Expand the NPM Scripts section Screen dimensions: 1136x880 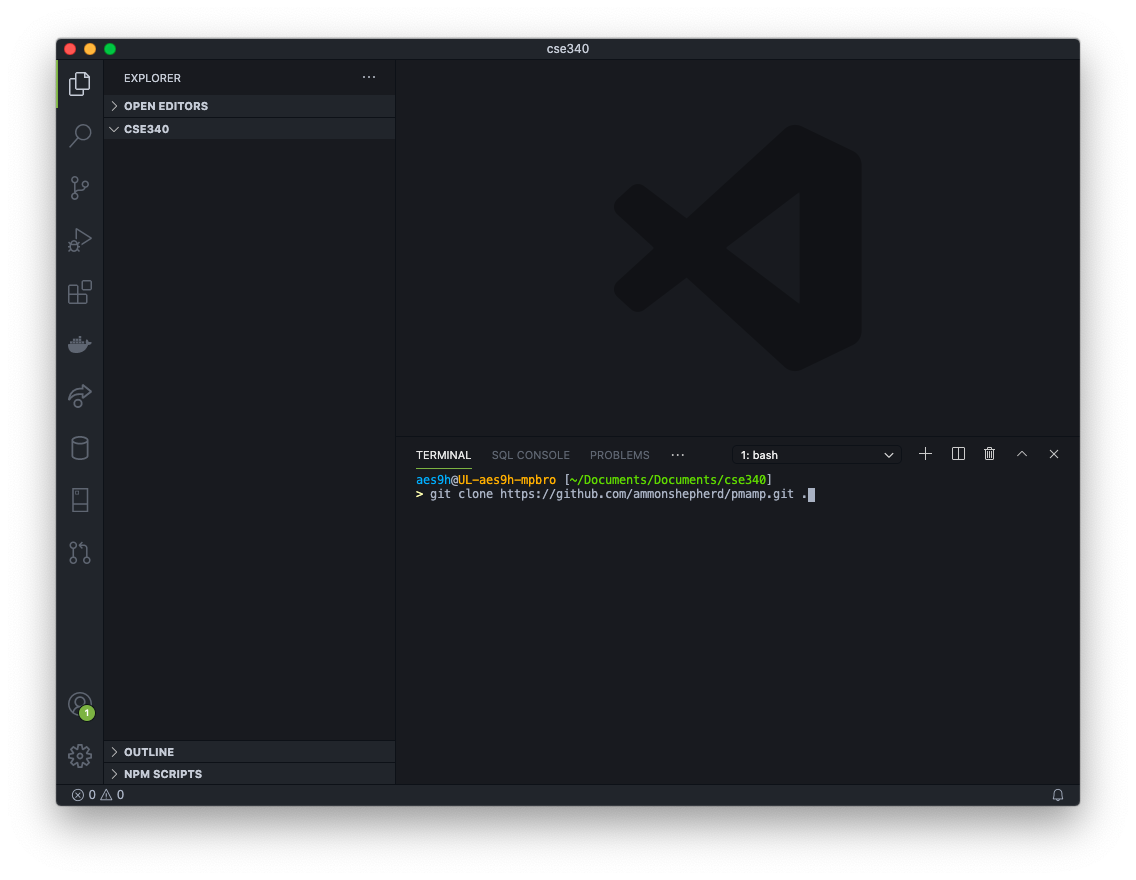pyautogui.click(x=249, y=774)
